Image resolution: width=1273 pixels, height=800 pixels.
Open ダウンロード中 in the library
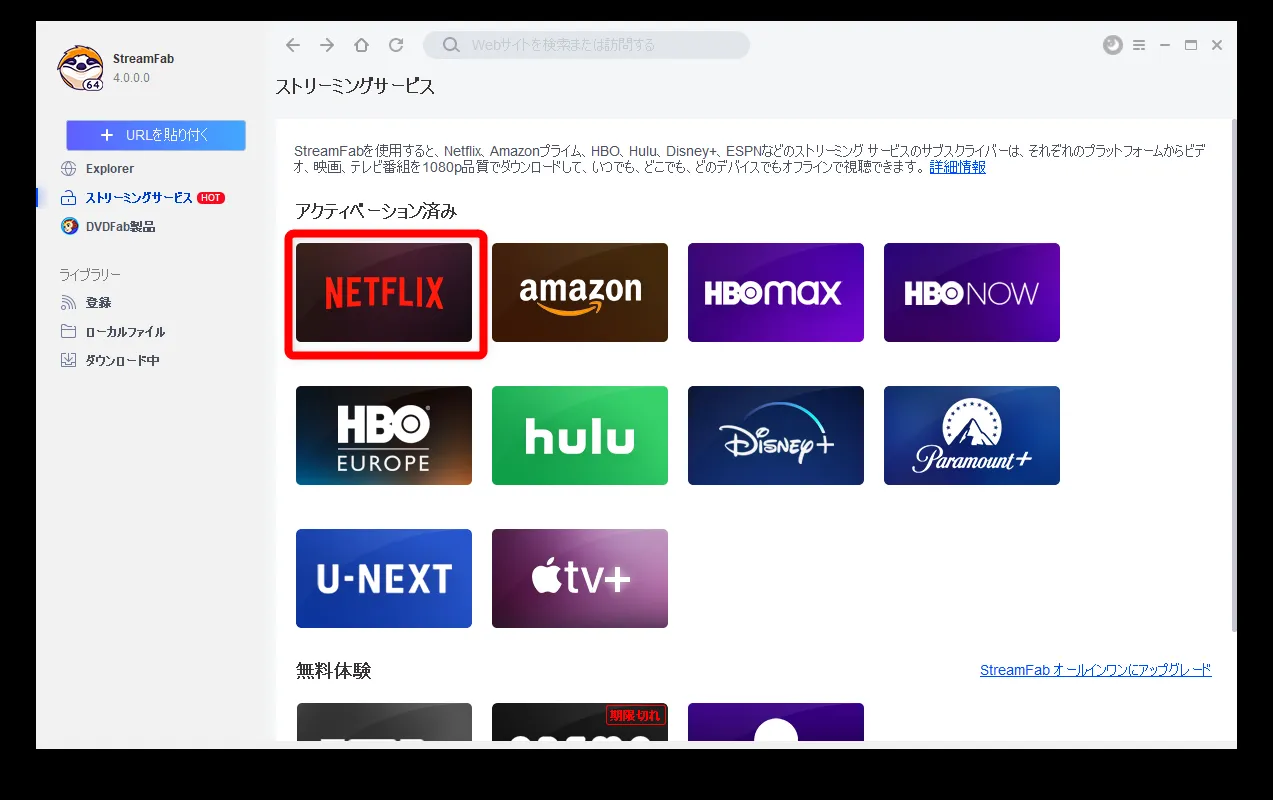122,360
